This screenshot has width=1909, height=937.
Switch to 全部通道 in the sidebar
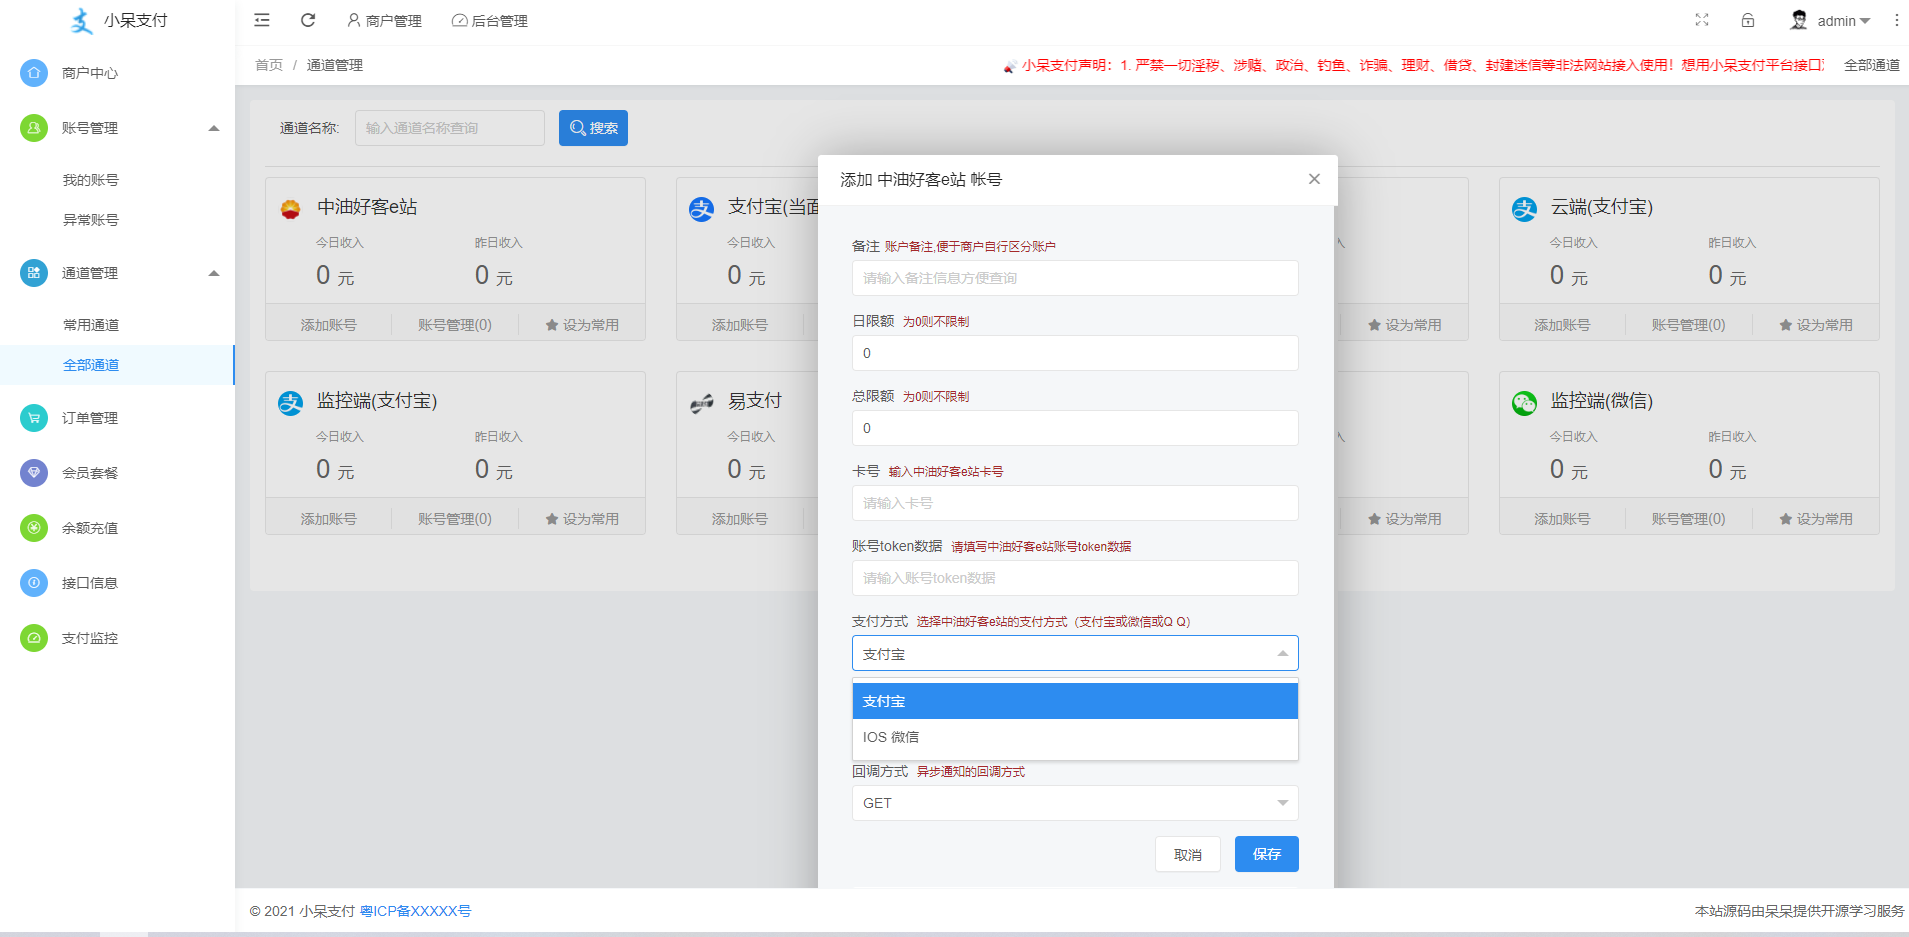(x=91, y=365)
